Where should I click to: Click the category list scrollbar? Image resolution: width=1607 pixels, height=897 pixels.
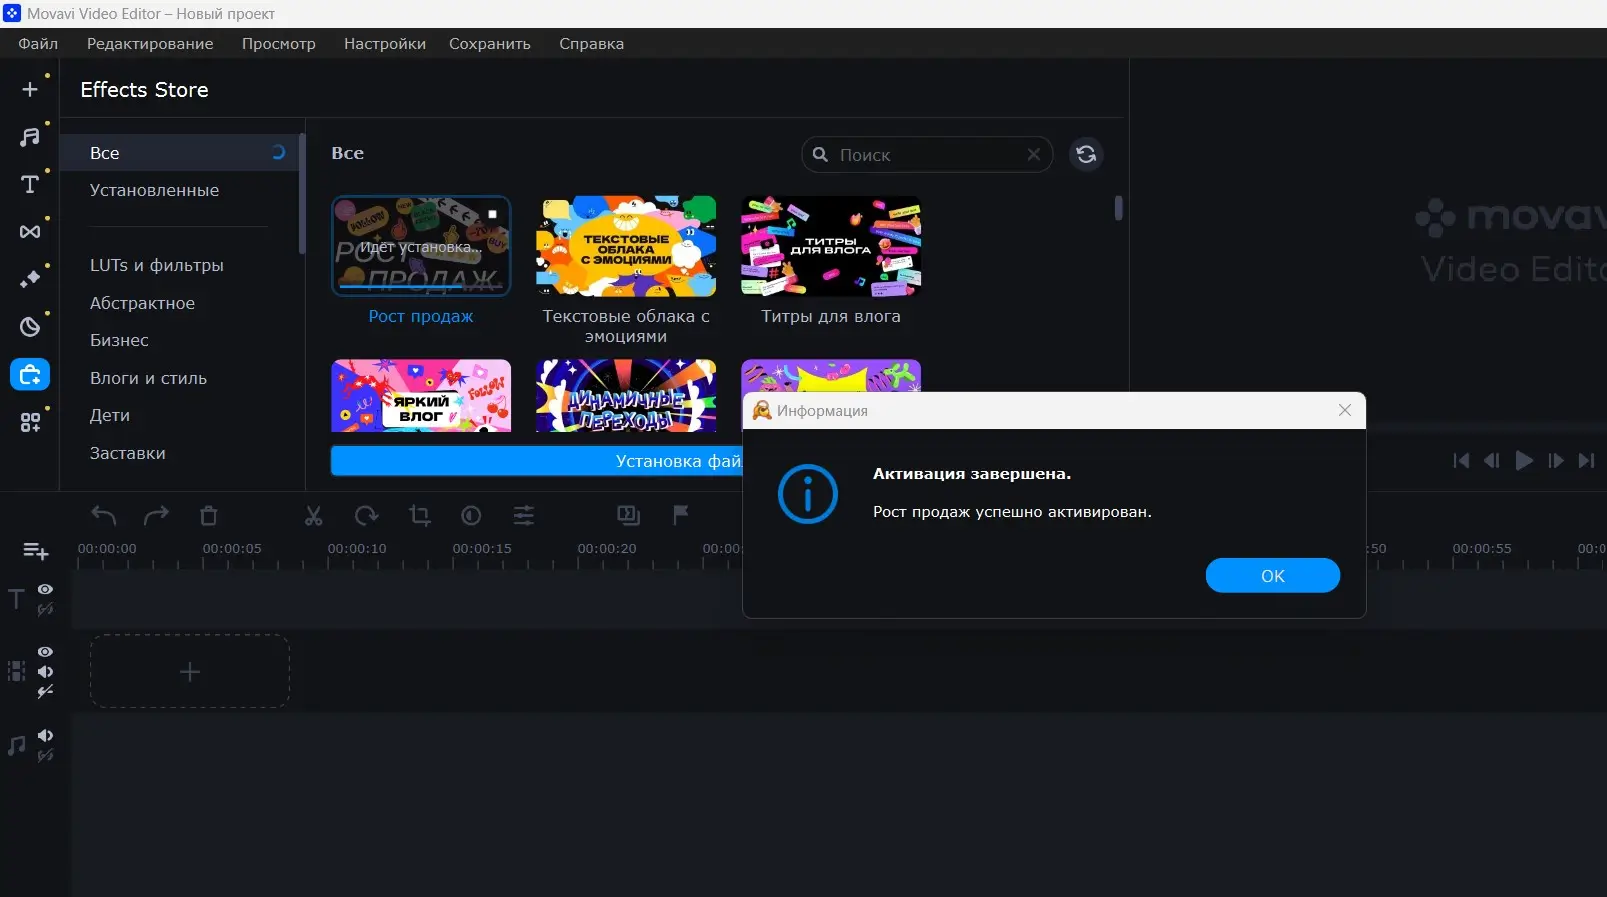[301, 194]
